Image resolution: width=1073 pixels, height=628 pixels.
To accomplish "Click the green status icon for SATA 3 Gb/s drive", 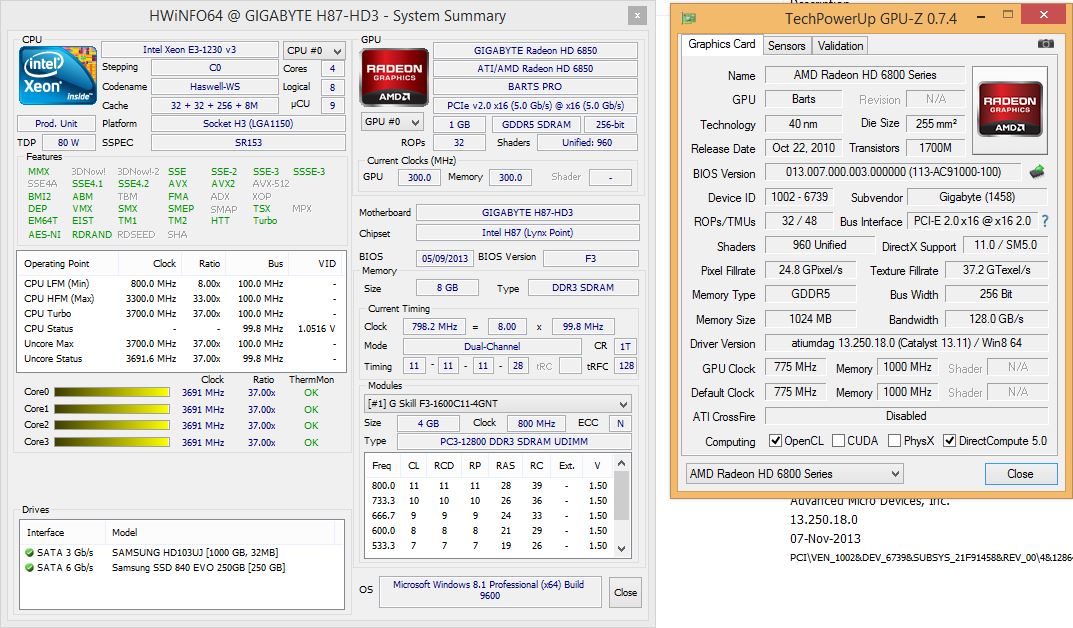I will click(x=29, y=552).
